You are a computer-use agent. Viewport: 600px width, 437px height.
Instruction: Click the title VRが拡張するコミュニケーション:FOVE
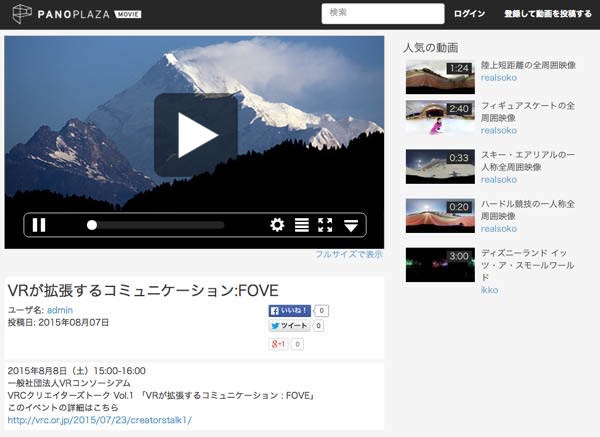(x=143, y=290)
